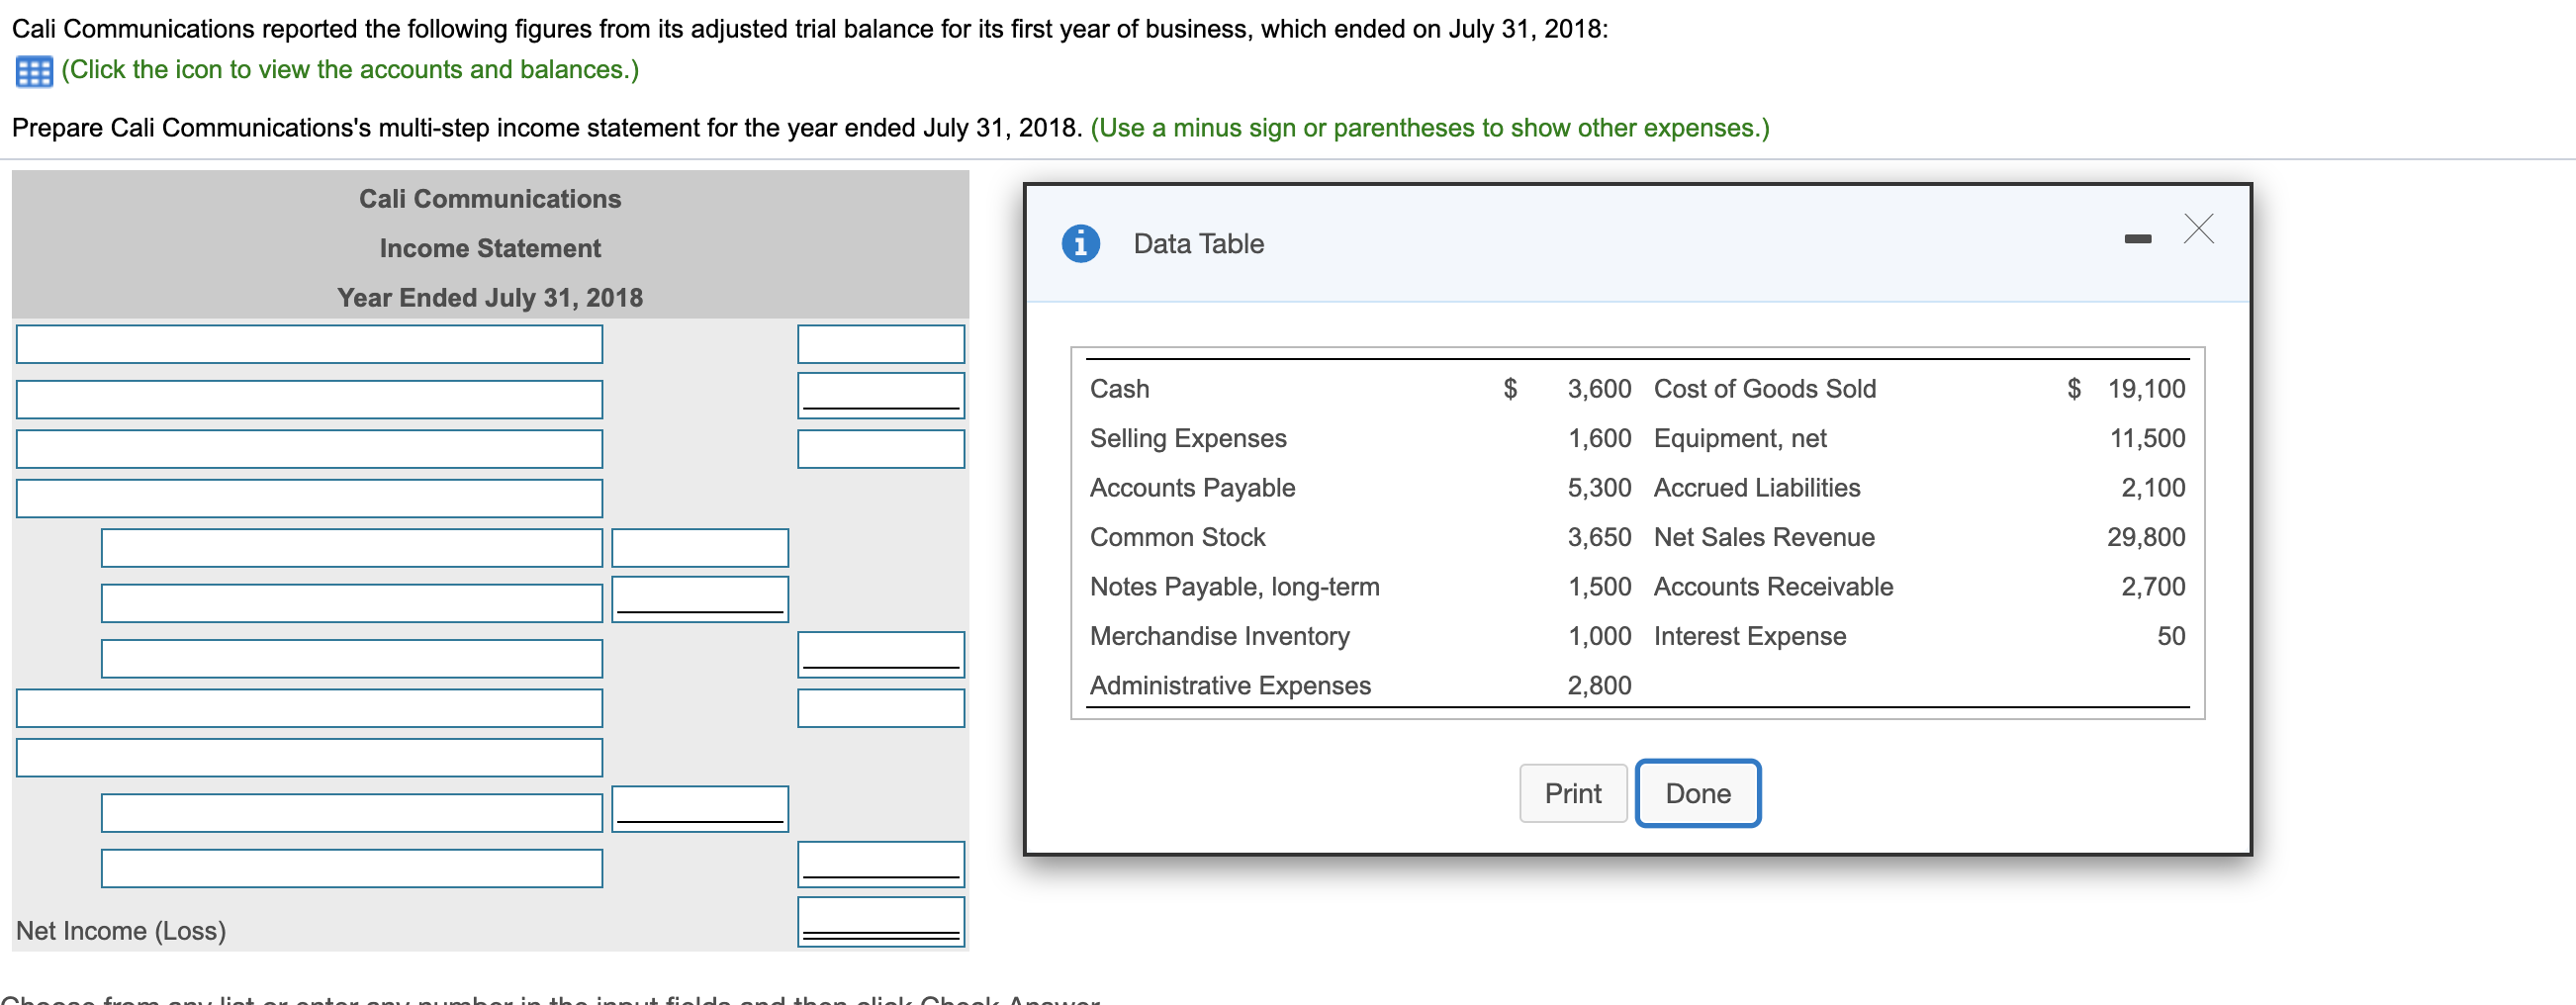Click the 5,300 value
Image resolution: width=2576 pixels, height=1005 pixels.
(x=1598, y=488)
